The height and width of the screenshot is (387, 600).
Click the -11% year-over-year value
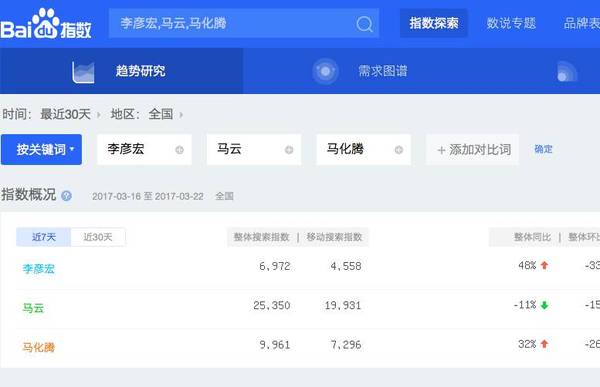(525, 305)
